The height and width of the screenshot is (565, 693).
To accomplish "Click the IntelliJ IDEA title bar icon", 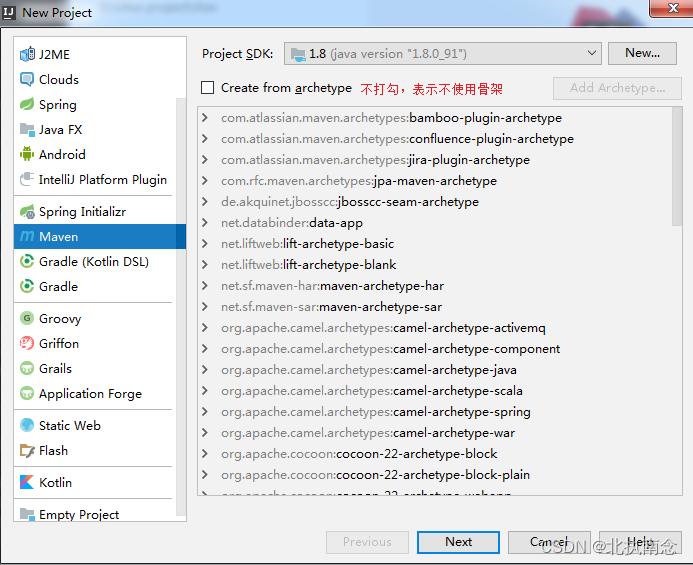I will click(8, 12).
